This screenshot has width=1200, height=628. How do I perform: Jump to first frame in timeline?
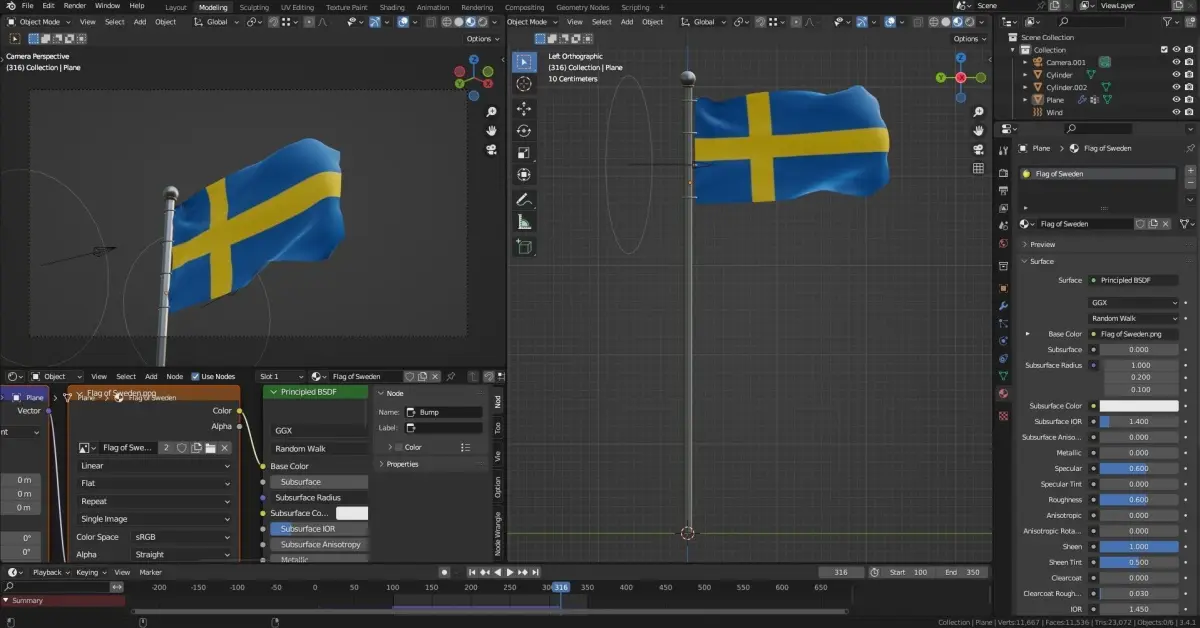(471, 572)
